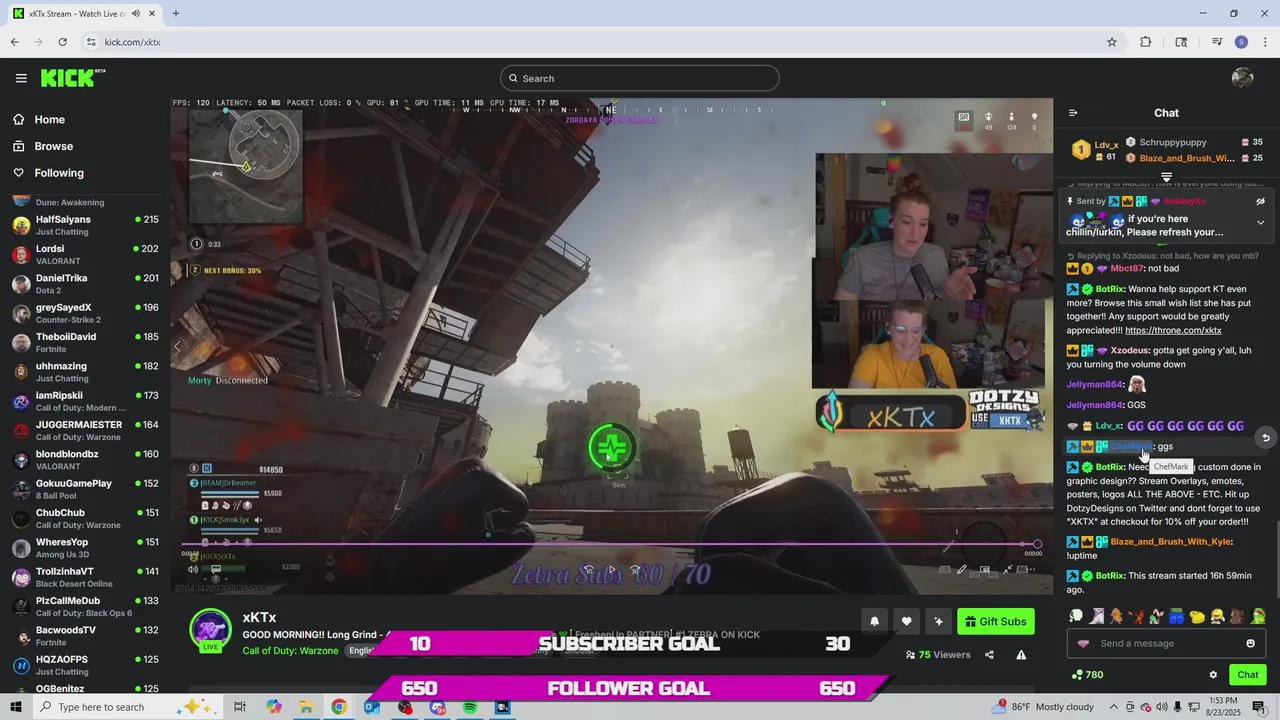The image size is (1280, 720).
Task: Open a new browser tab
Action: 176,14
